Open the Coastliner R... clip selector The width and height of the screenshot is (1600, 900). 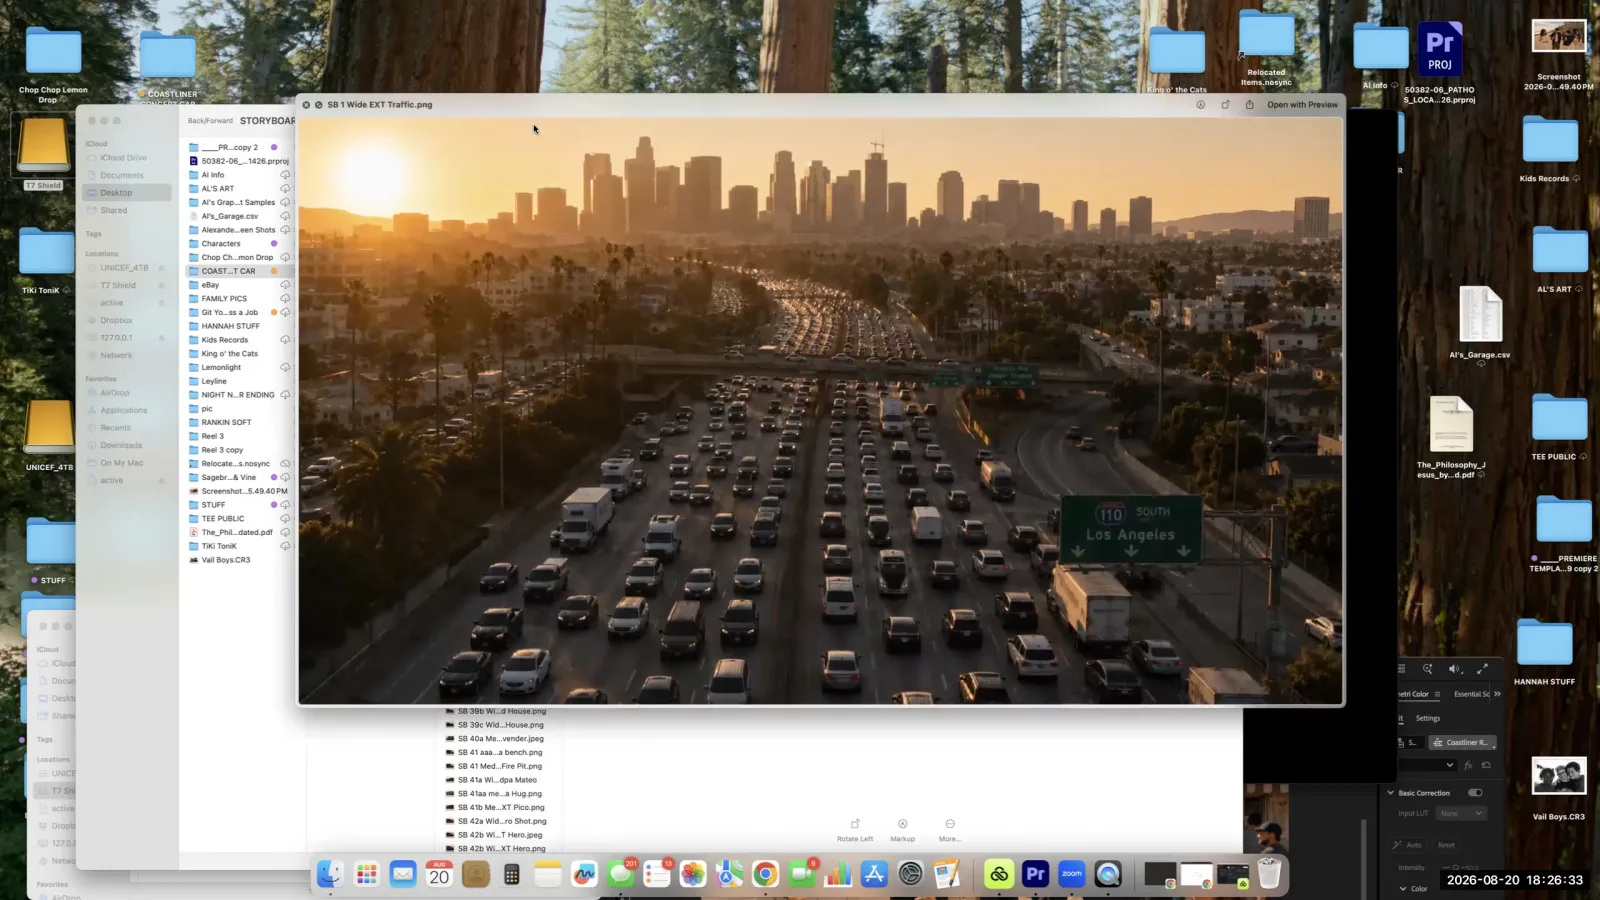(1462, 742)
